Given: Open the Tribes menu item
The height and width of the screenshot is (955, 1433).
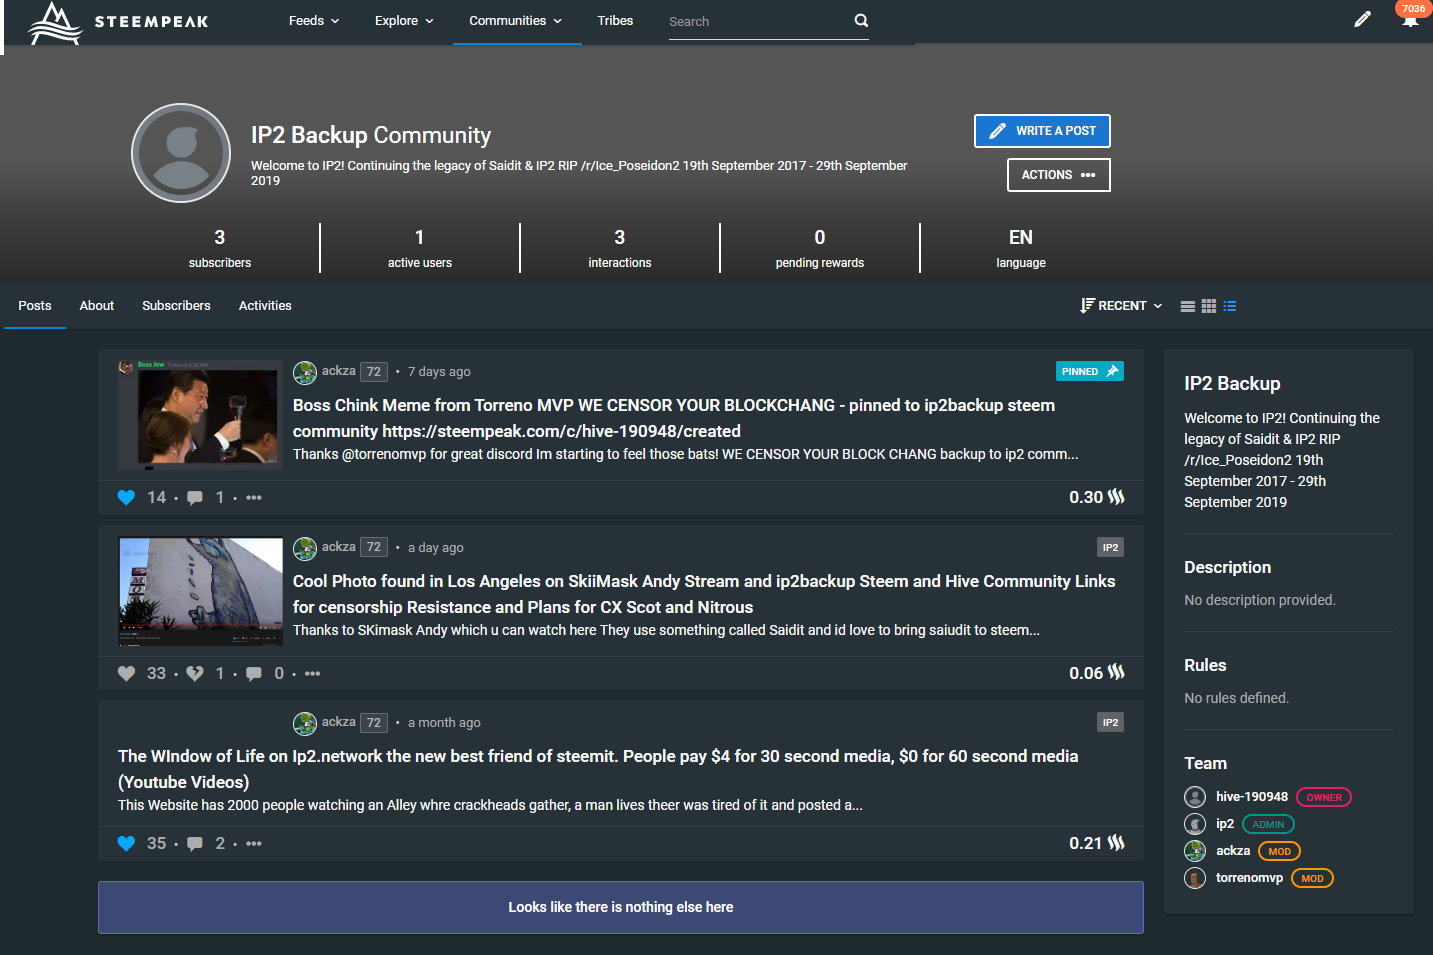Looking at the screenshot, I should (x=615, y=21).
